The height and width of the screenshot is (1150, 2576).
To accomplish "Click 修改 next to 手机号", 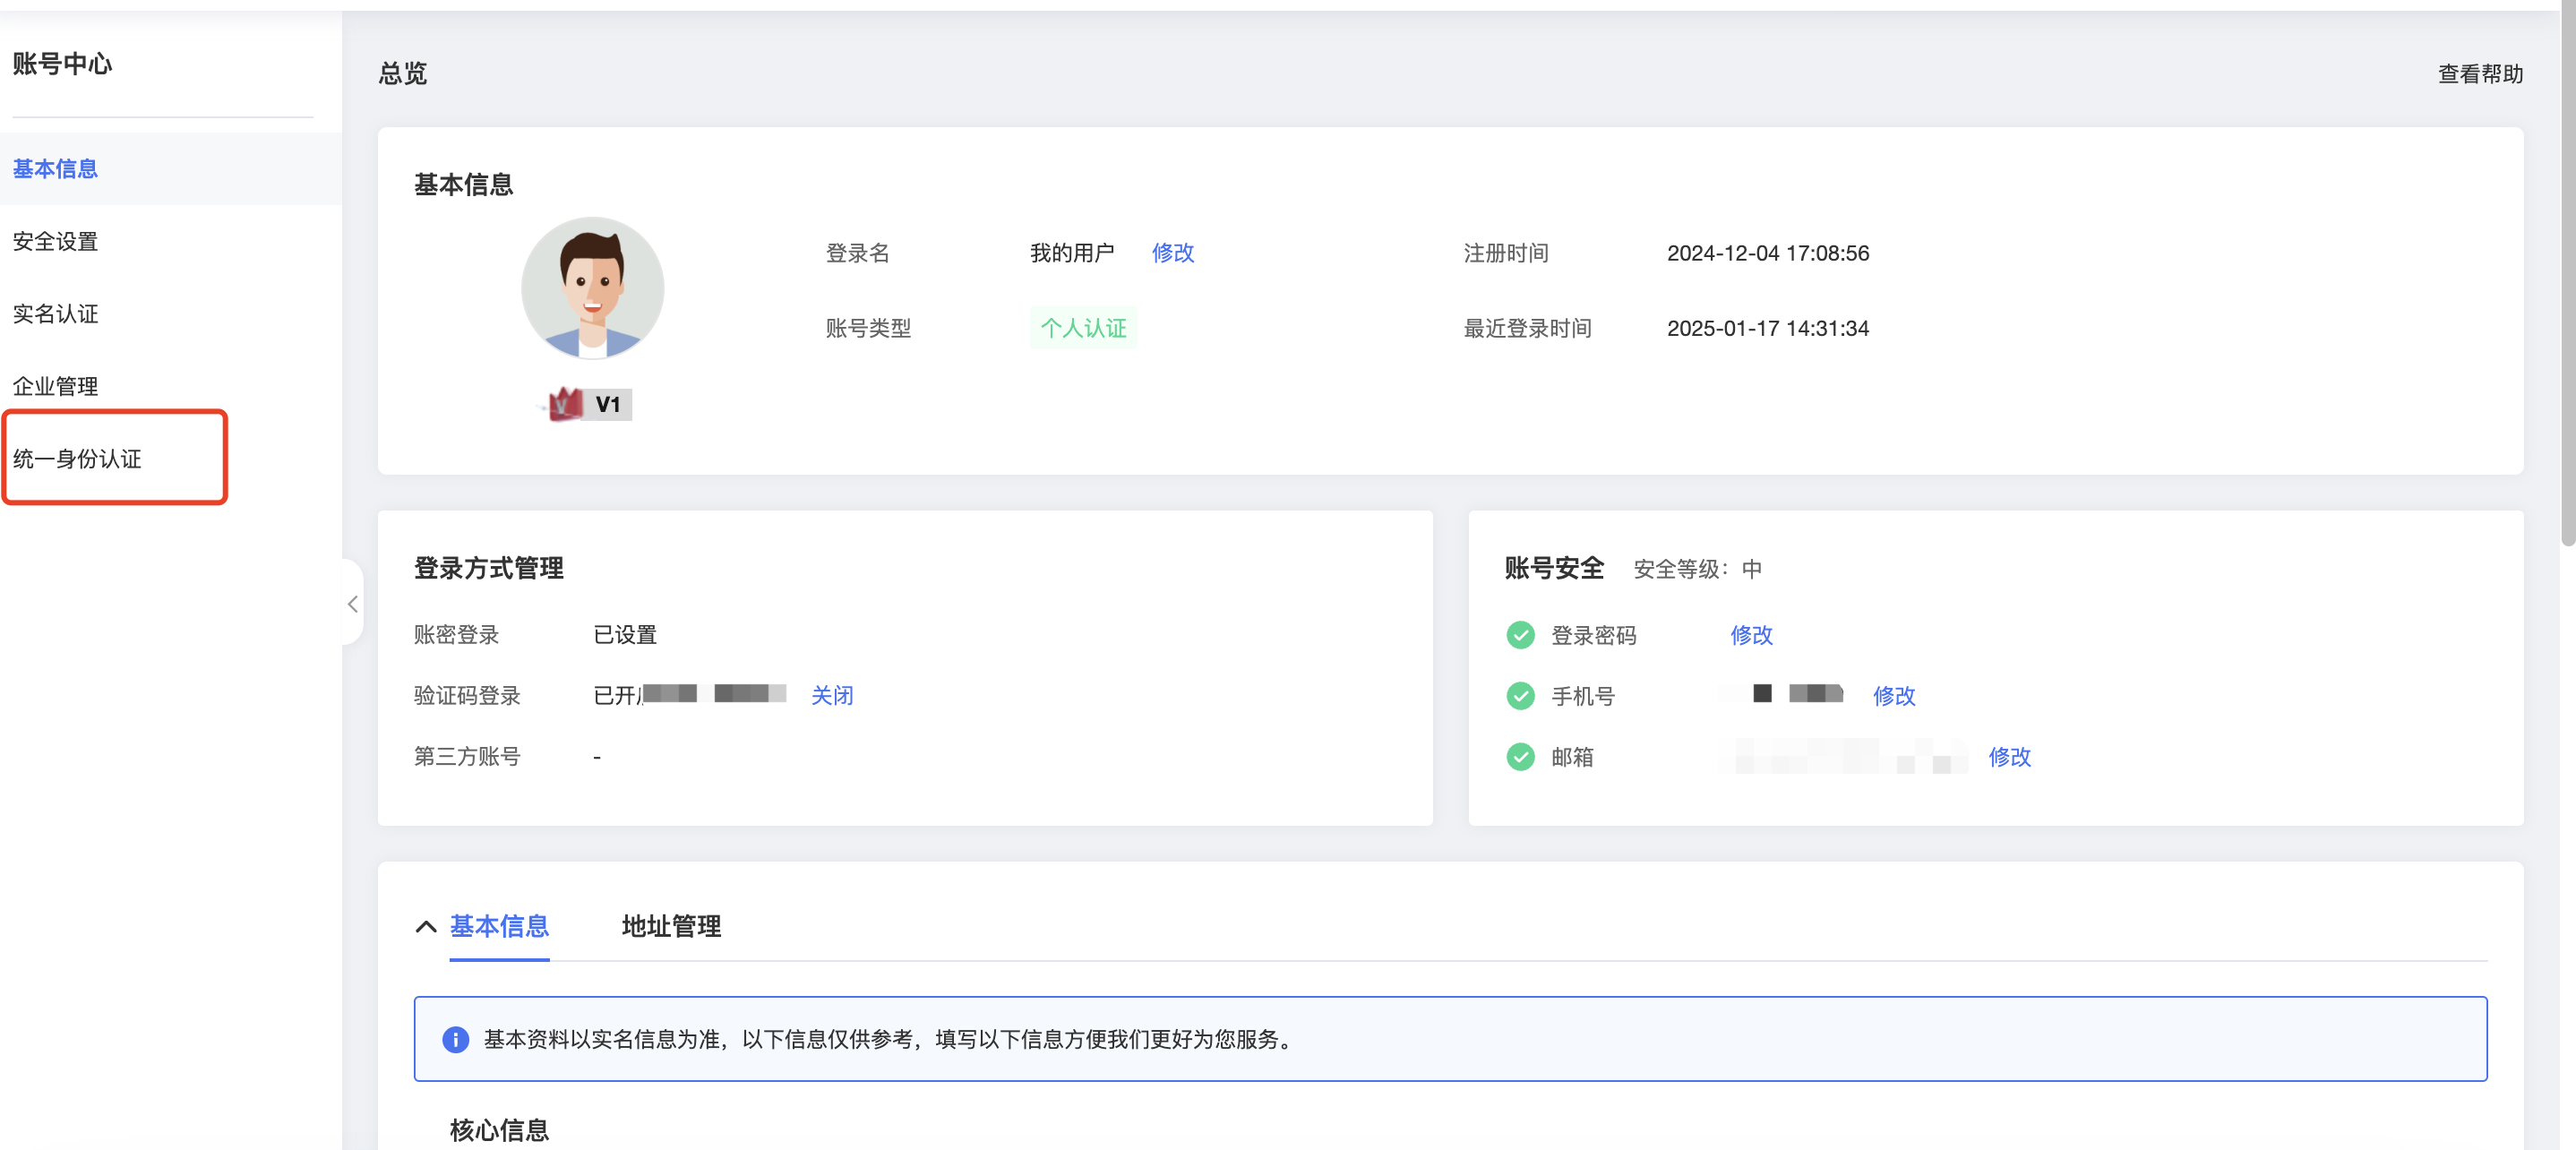I will pyautogui.click(x=1893, y=696).
